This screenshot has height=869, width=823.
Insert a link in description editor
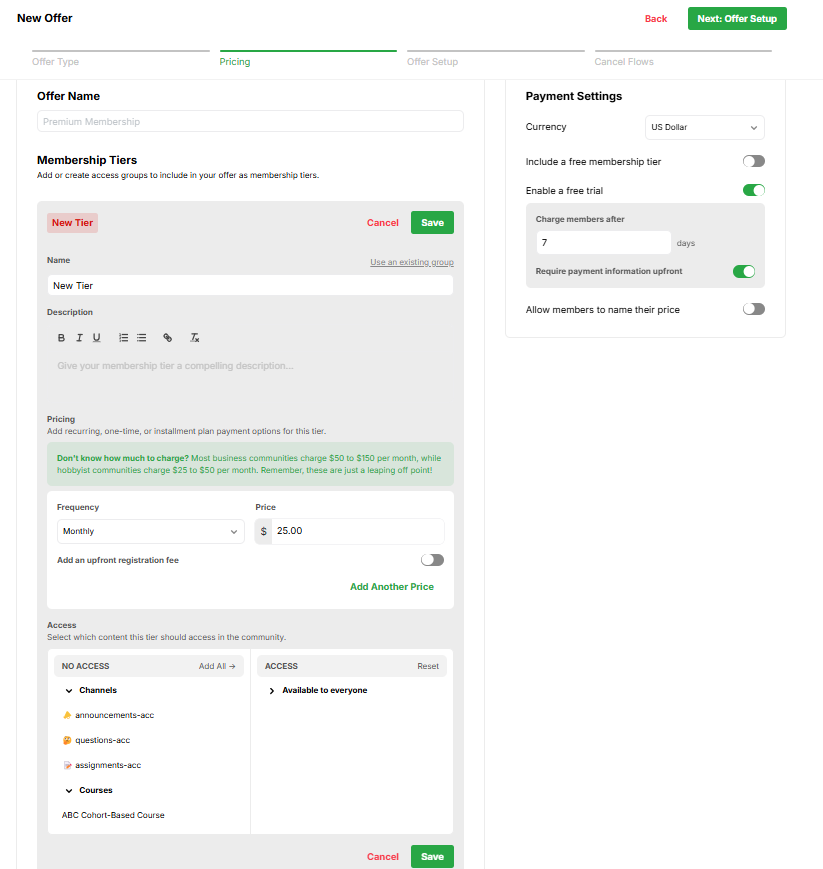coord(167,338)
